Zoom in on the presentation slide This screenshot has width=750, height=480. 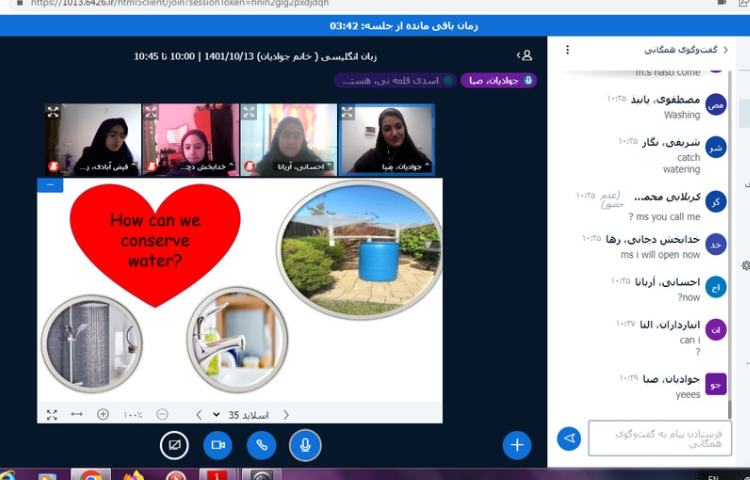(x=103, y=415)
